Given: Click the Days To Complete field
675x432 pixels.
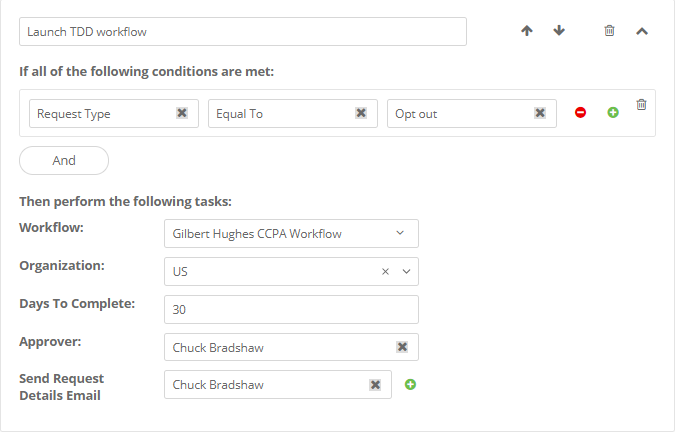Looking at the screenshot, I should (x=291, y=309).
